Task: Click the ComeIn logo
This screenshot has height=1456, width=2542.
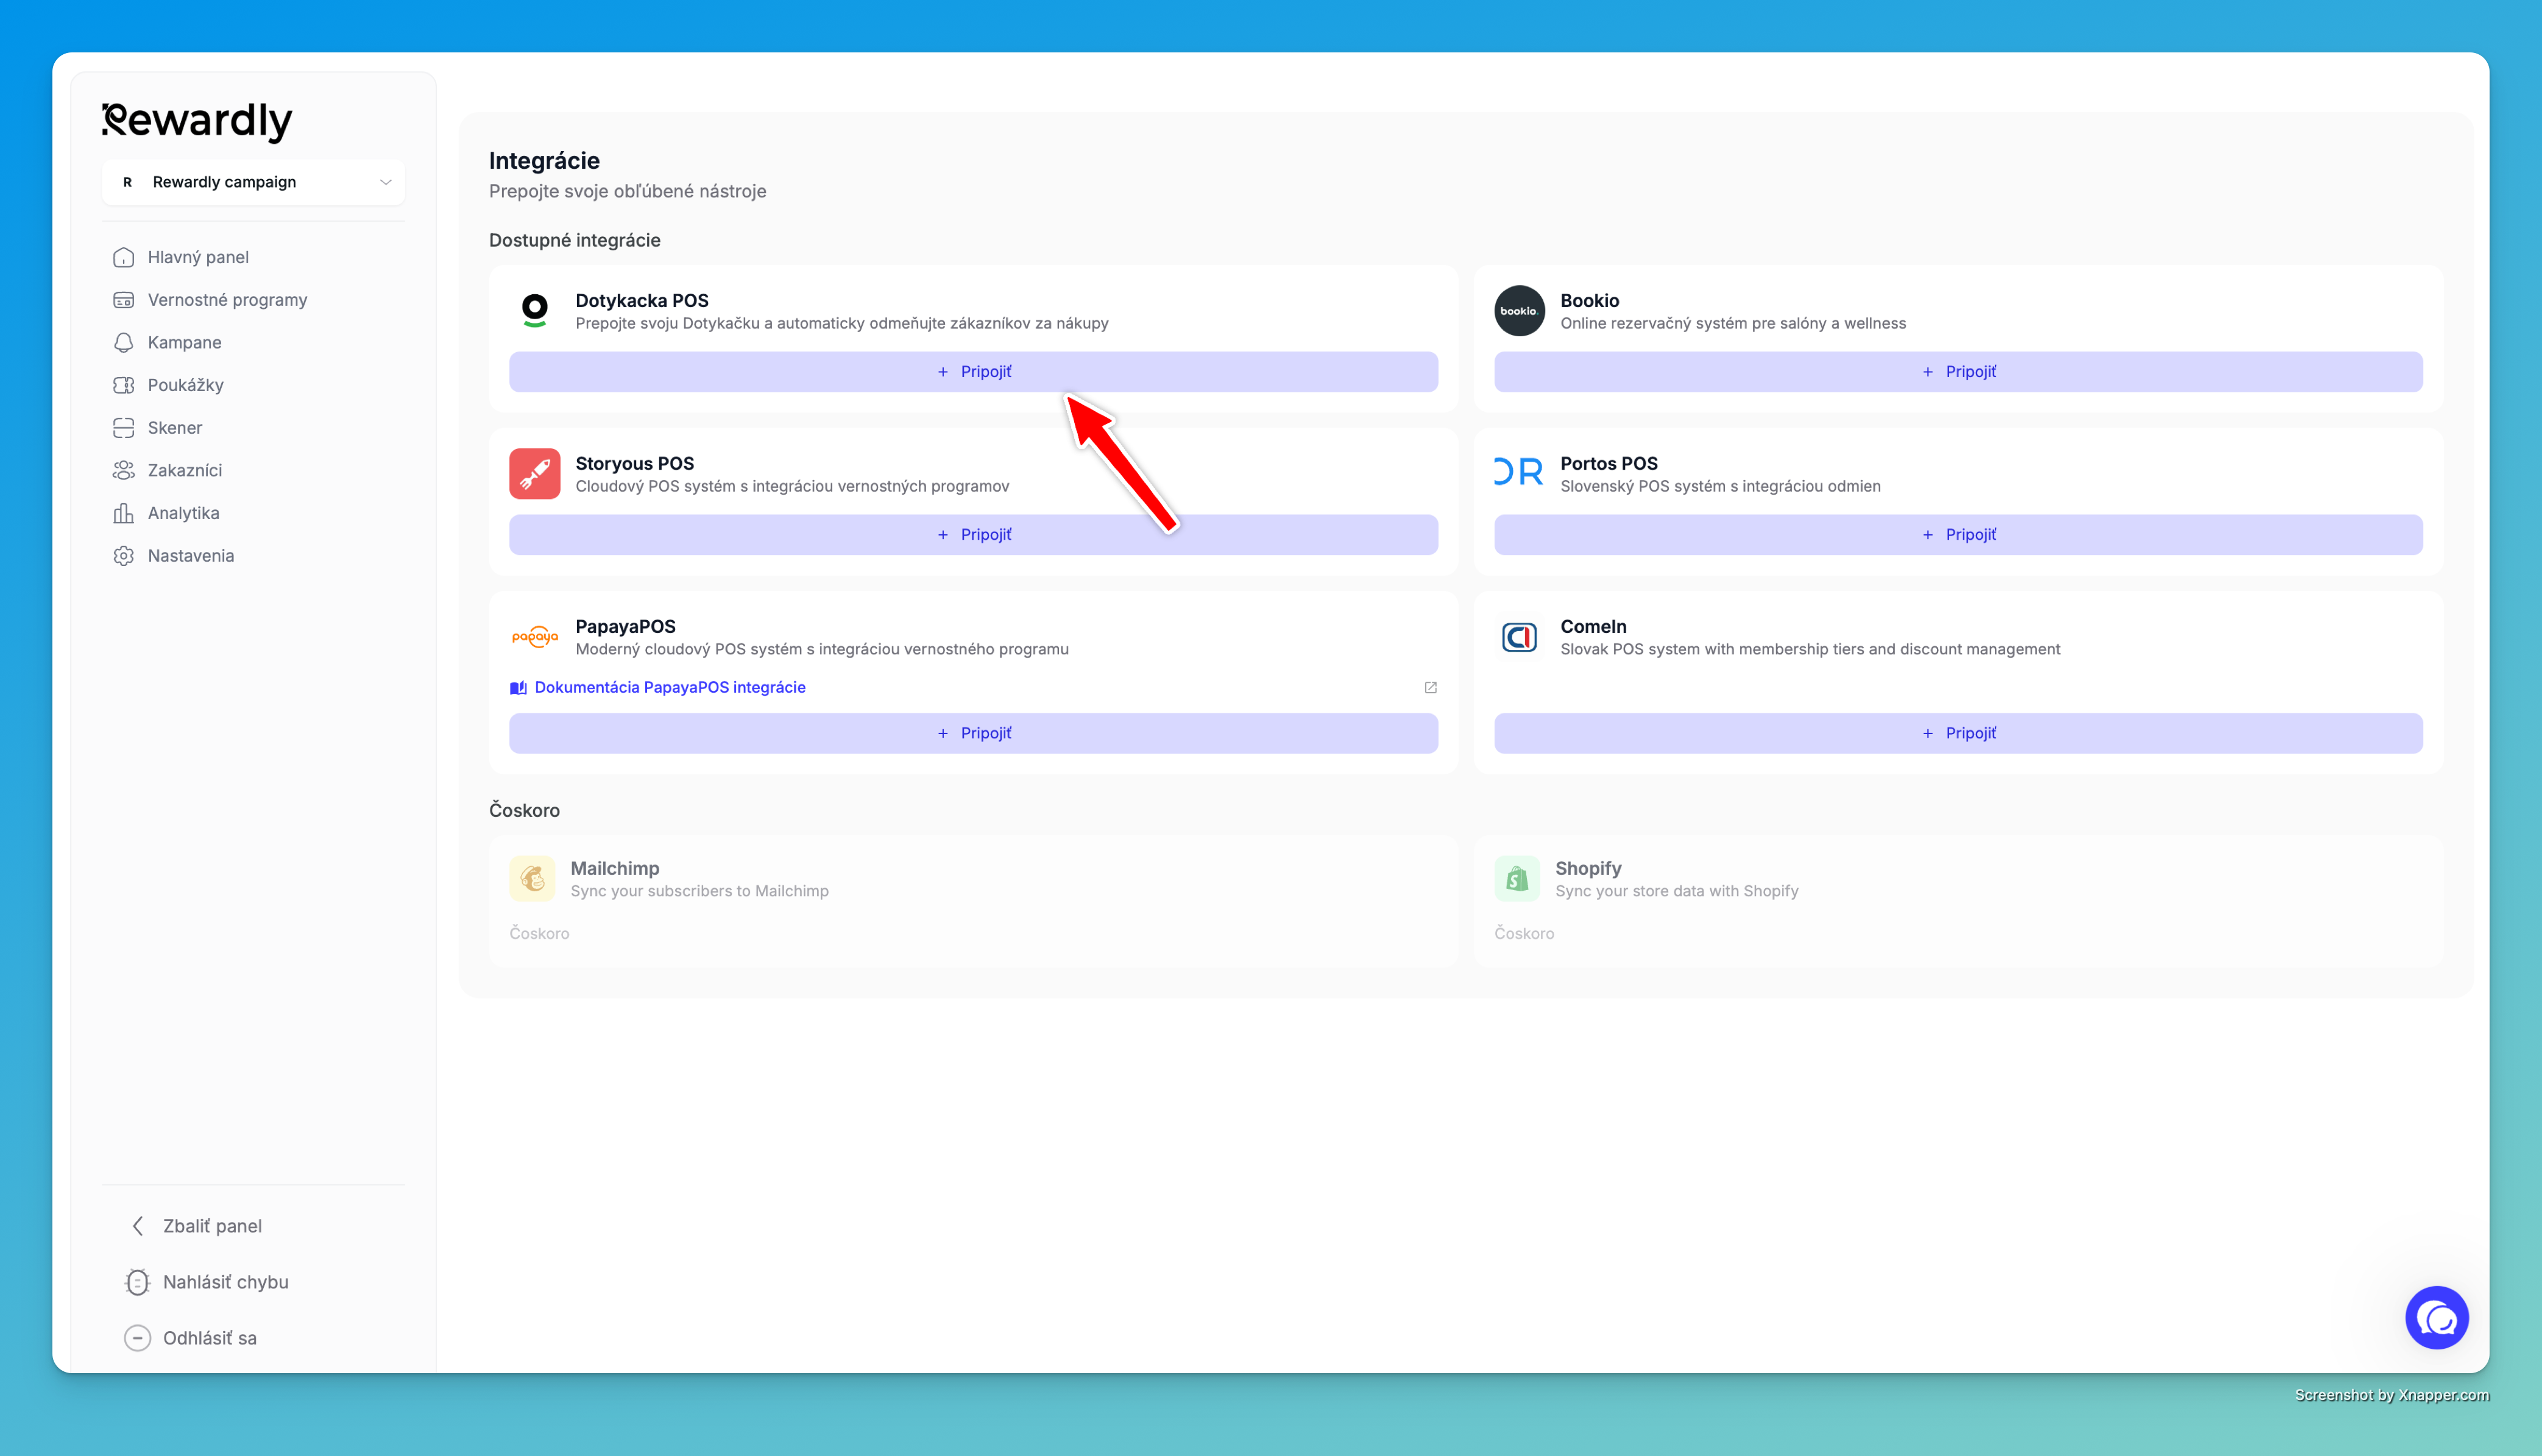Action: [x=1519, y=637]
